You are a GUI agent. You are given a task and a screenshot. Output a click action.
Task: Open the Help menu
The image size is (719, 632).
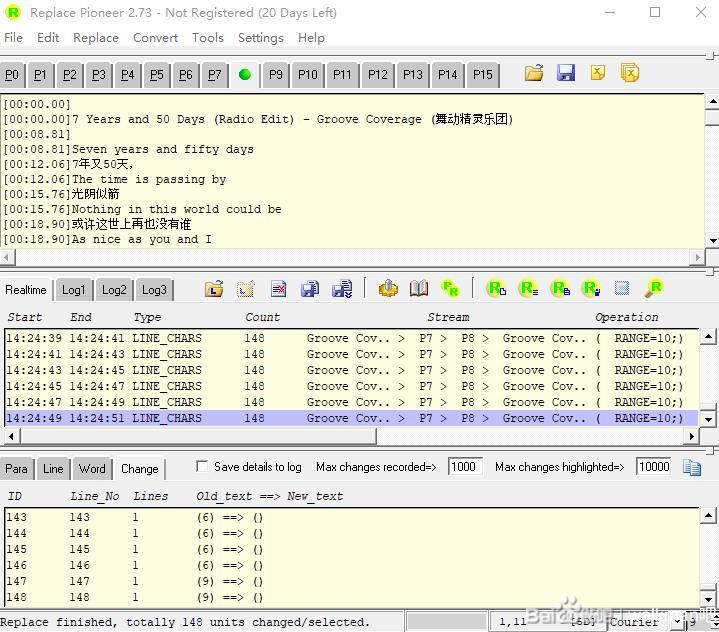[x=311, y=38]
